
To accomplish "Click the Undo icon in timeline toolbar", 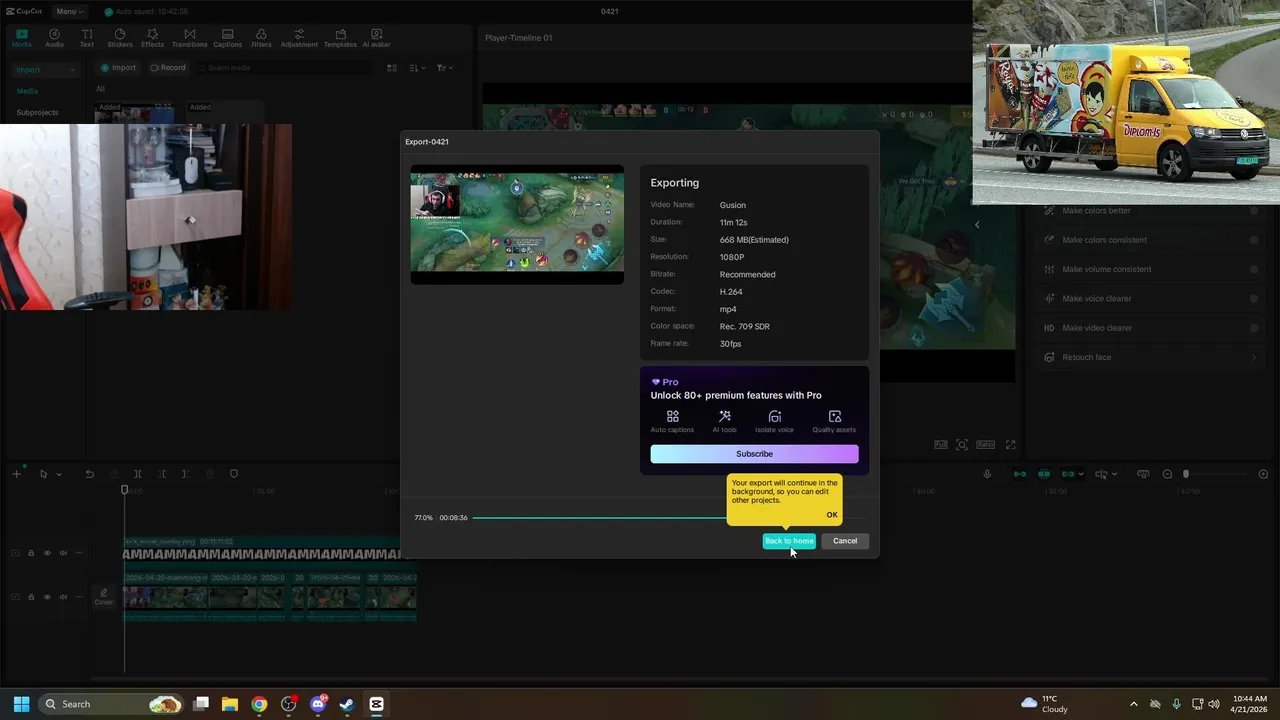I will tap(89, 474).
